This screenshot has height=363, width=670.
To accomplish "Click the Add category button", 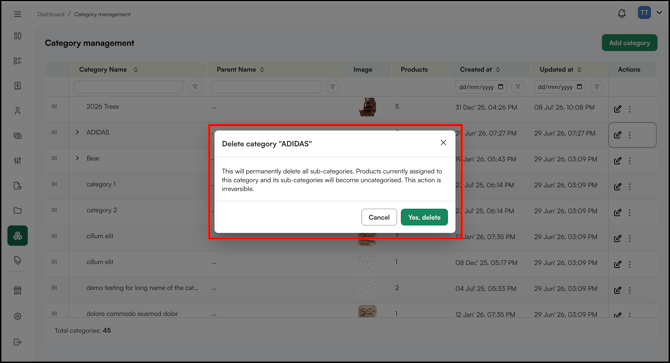I will (629, 43).
